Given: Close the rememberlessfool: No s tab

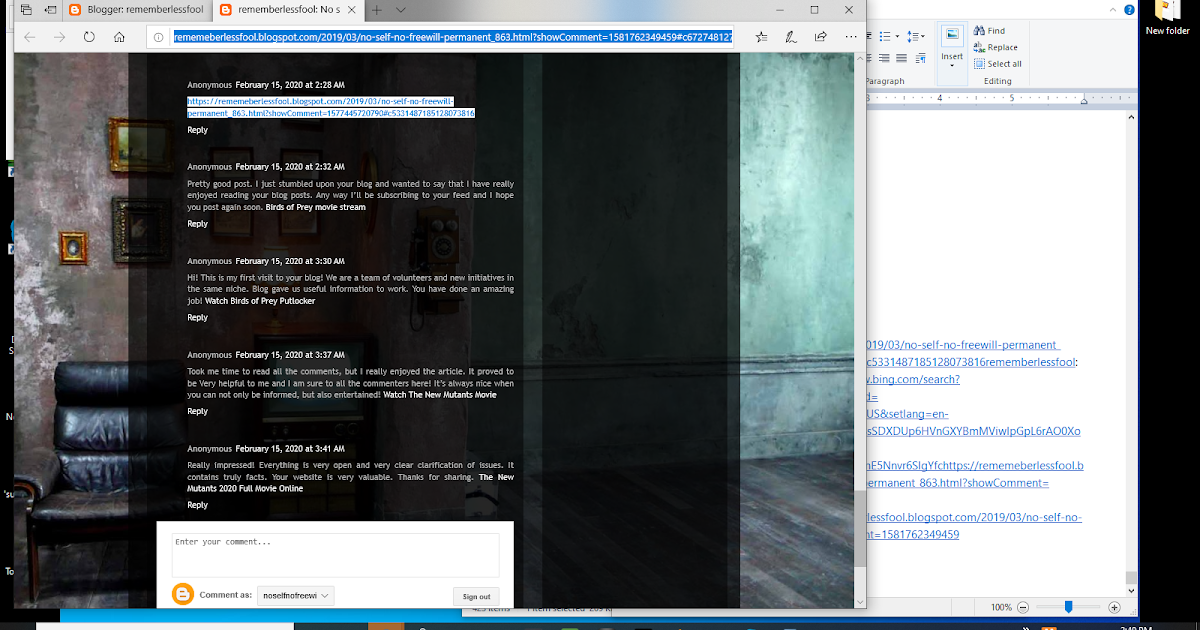Looking at the screenshot, I should click(x=354, y=10).
